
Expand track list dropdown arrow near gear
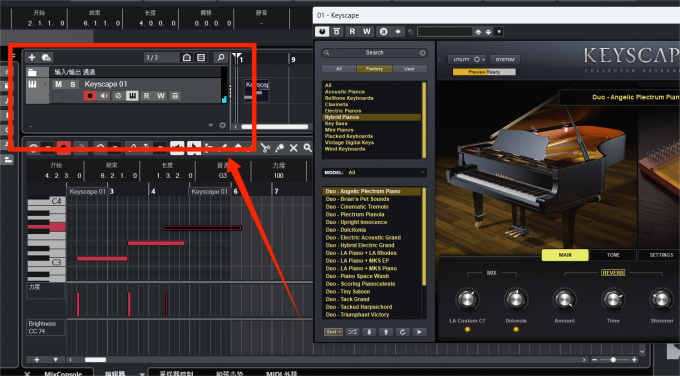tap(211, 125)
